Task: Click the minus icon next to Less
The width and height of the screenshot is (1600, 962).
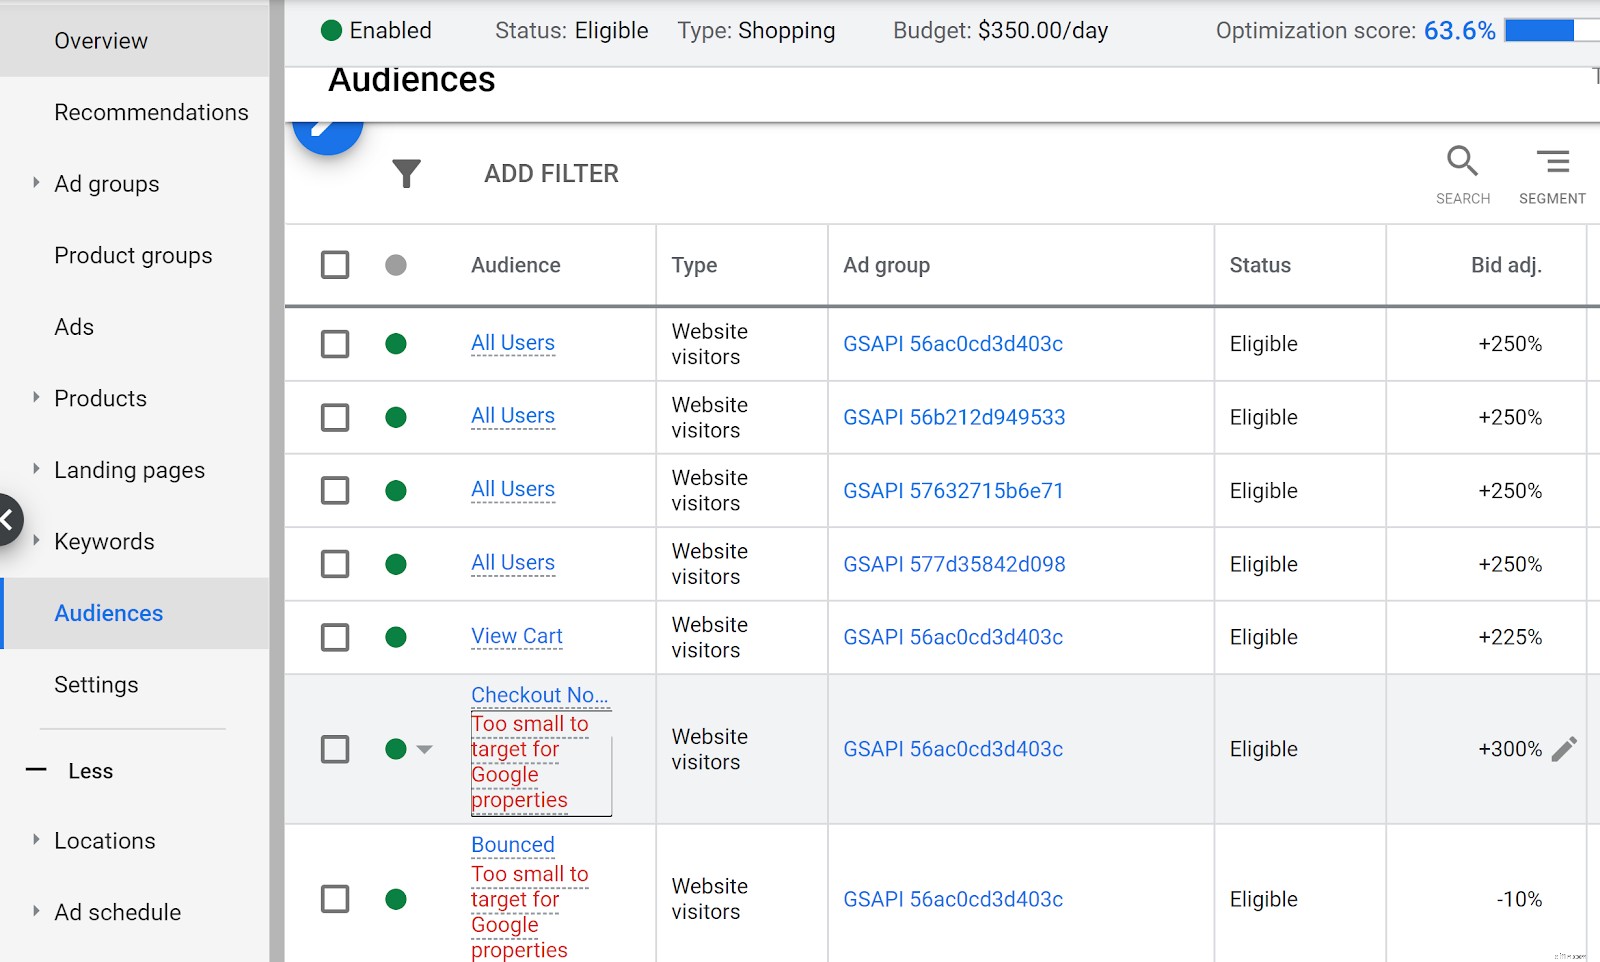Action: (x=36, y=770)
